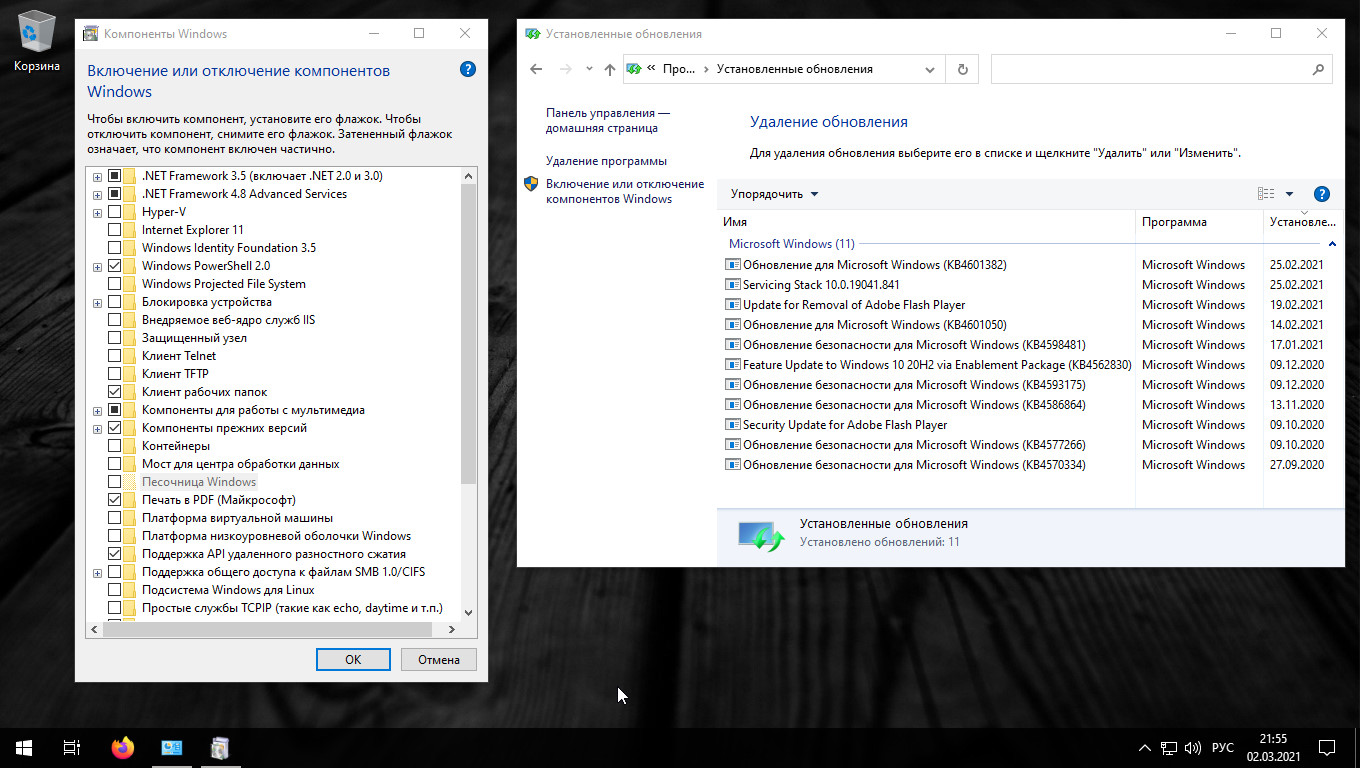
Task: Click the help icon in updates toolbar
Action: click(1321, 194)
